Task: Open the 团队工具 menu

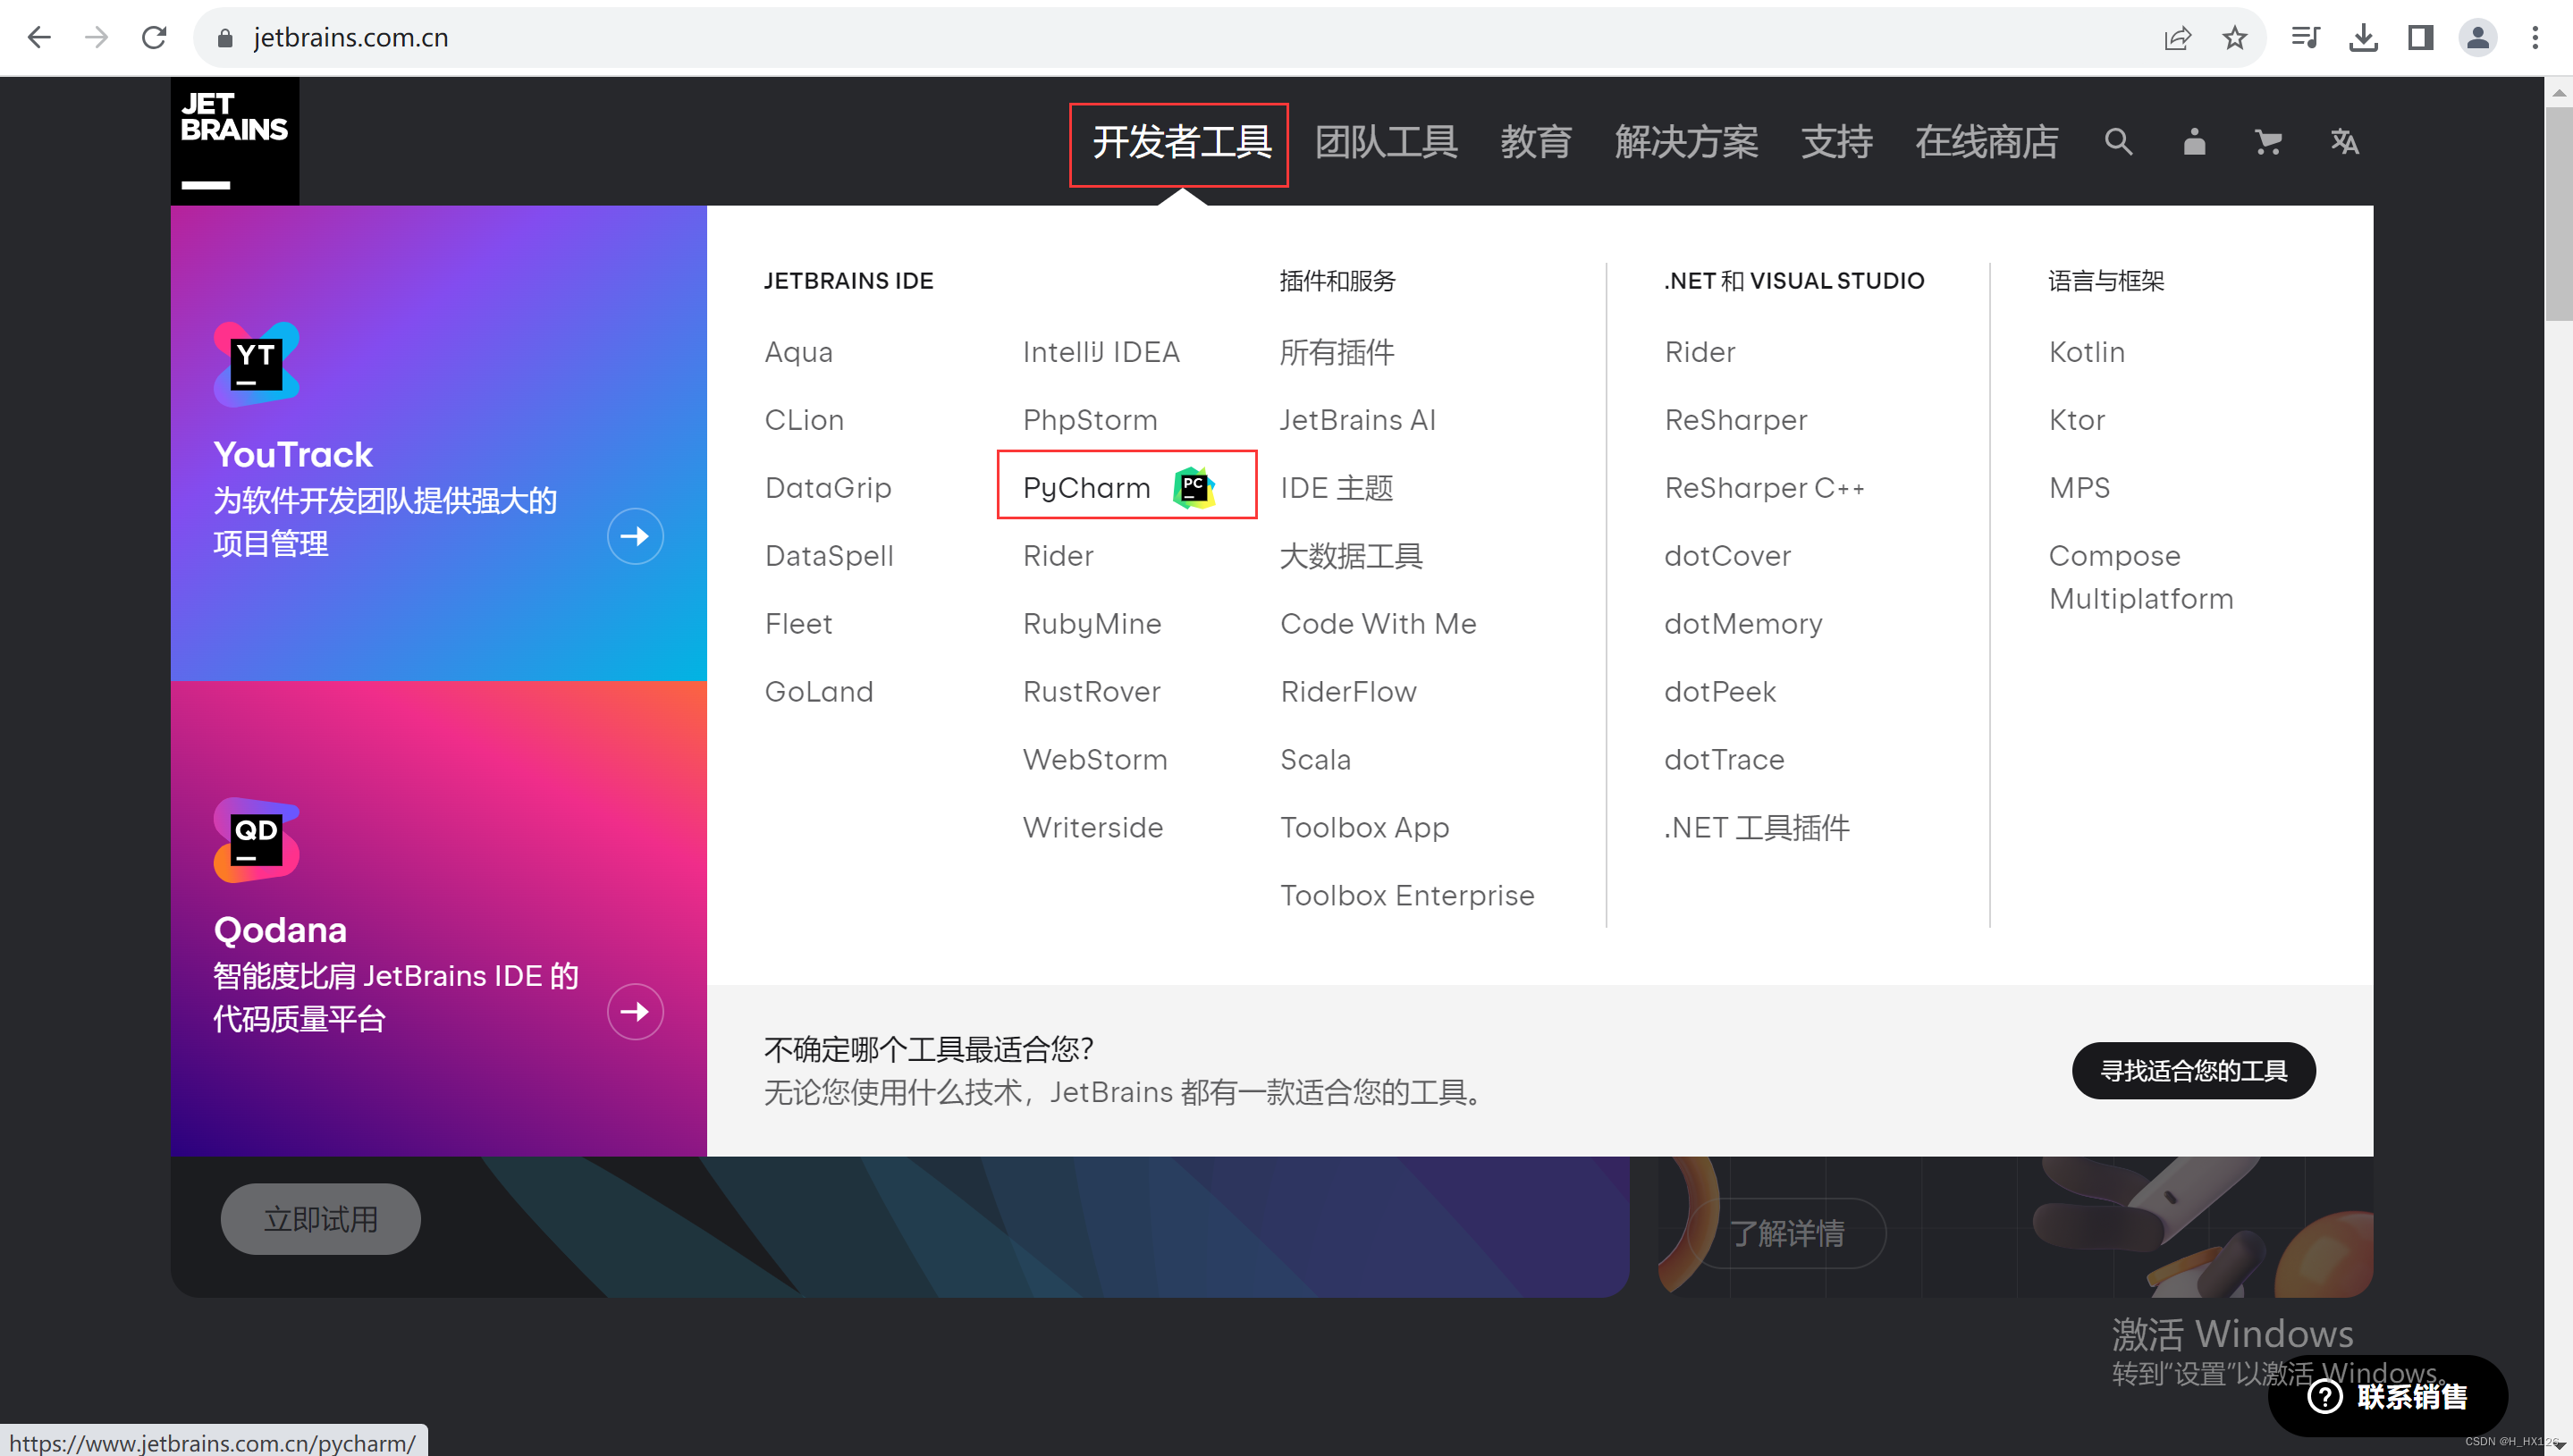Action: (x=1385, y=142)
